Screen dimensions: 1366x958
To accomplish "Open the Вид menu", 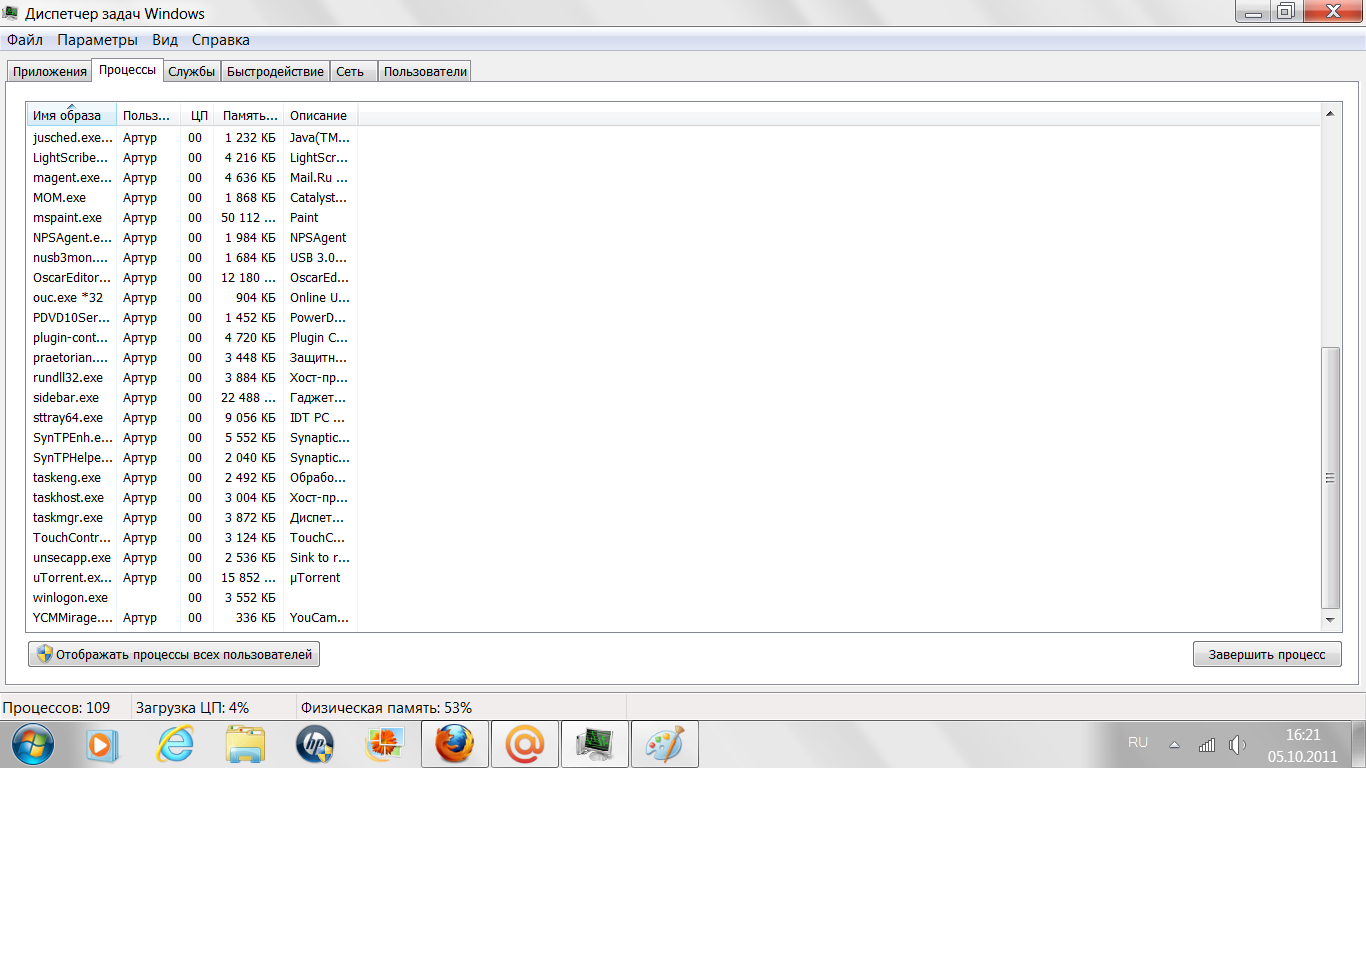I will [x=165, y=40].
